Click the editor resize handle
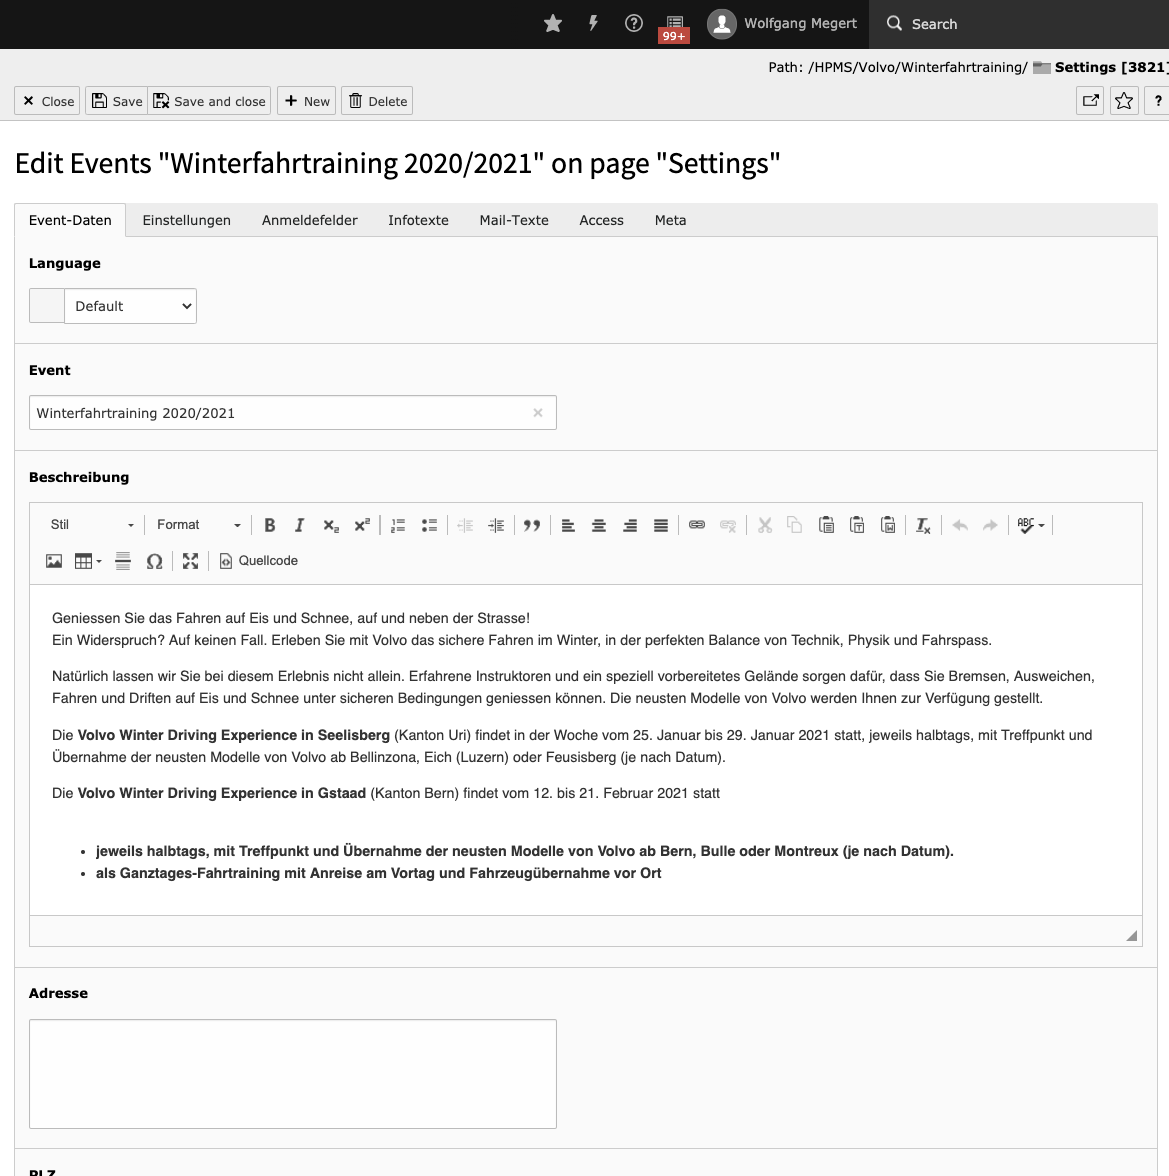This screenshot has width=1169, height=1176. 1132,935
